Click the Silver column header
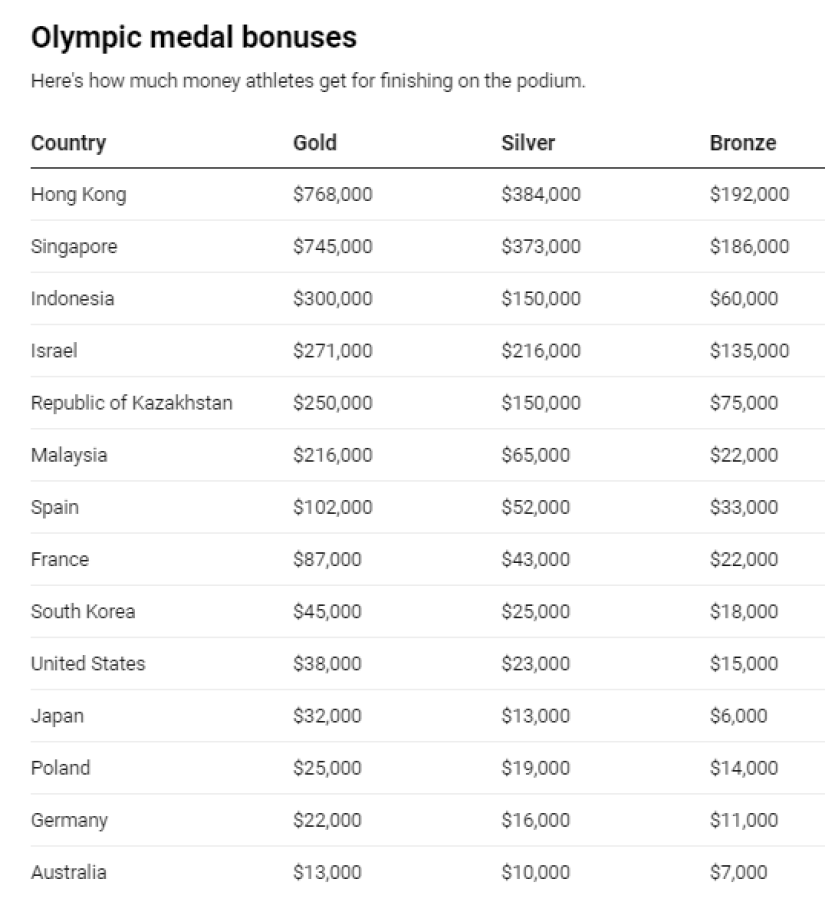The image size is (825, 902). click(528, 142)
